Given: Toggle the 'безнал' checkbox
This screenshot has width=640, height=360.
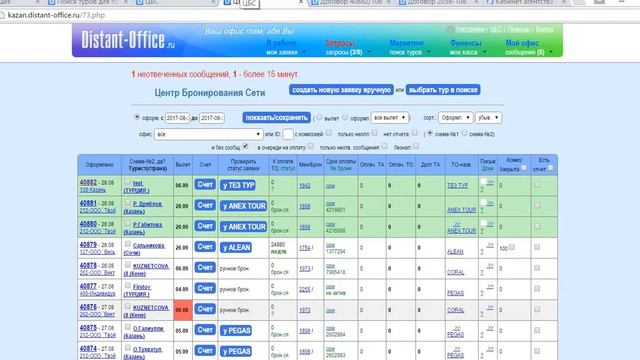Looking at the screenshot, I should 416,146.
